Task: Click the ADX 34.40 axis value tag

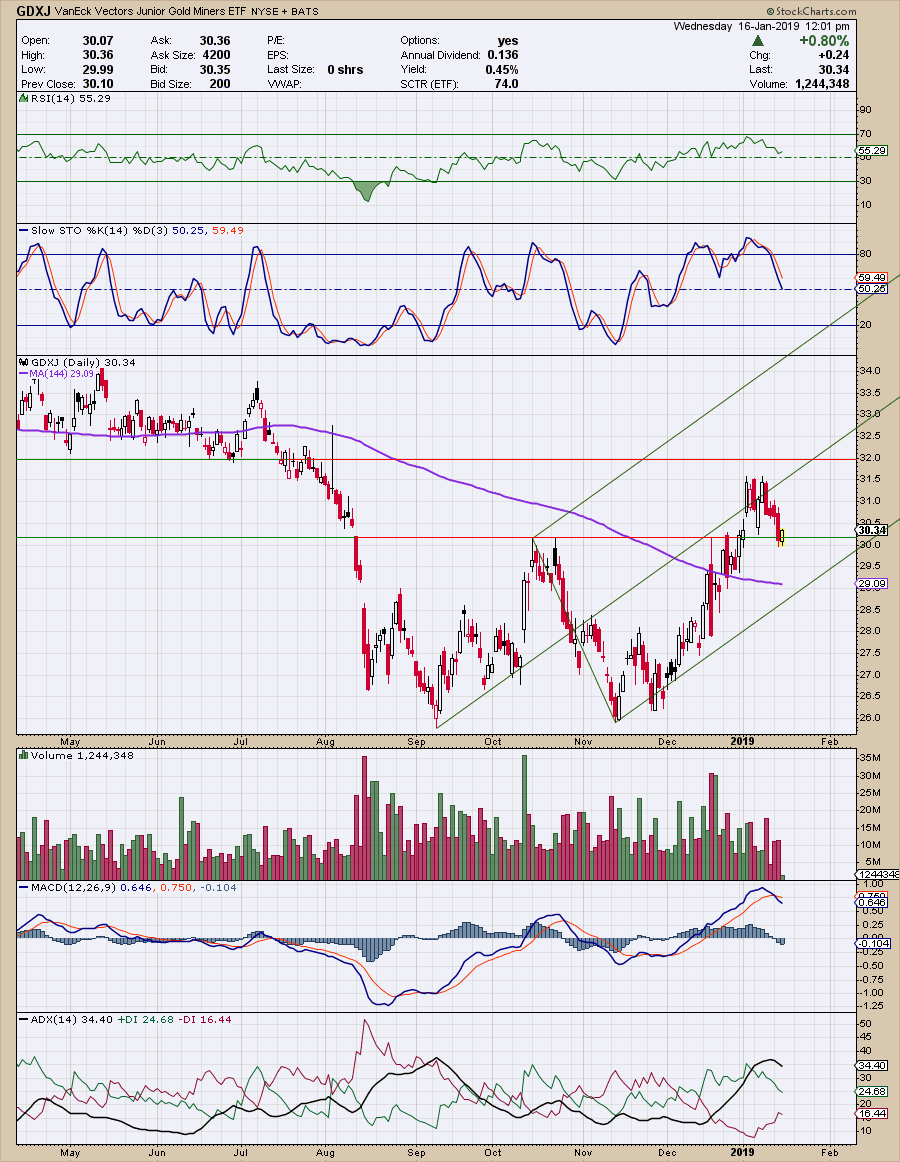Action: tap(872, 1066)
